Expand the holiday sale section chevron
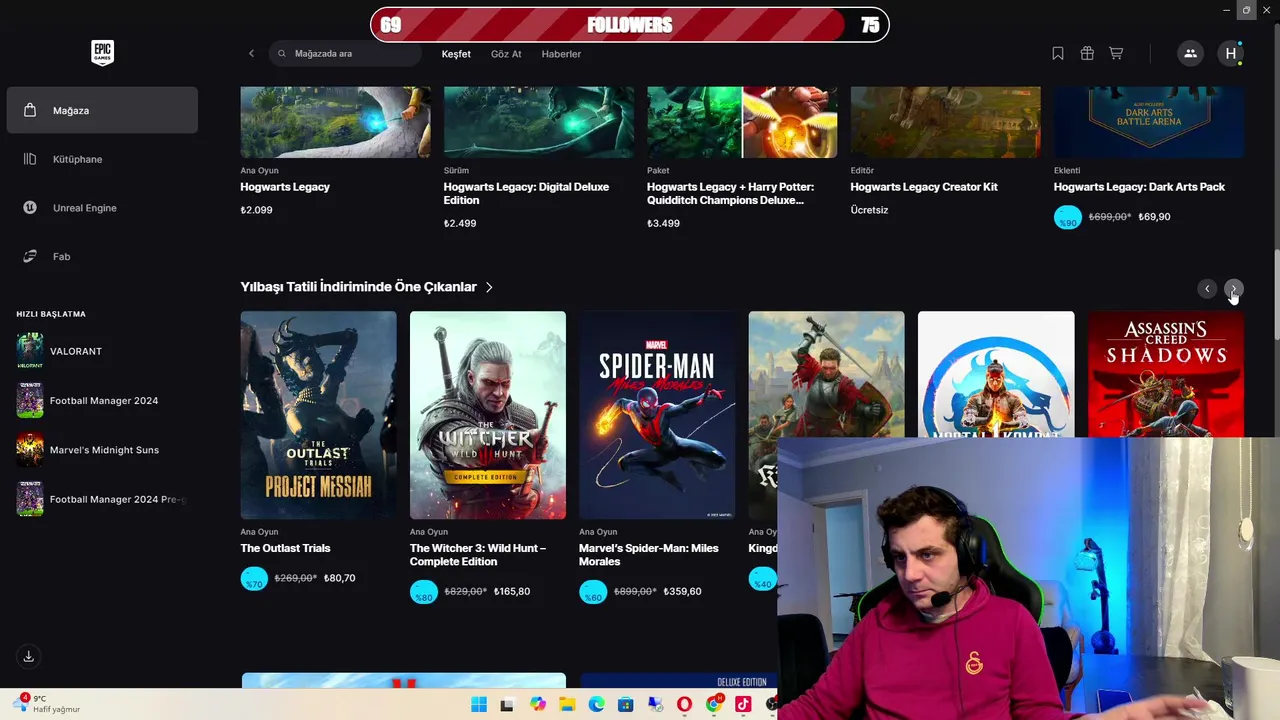The width and height of the screenshot is (1280, 720). tap(489, 287)
